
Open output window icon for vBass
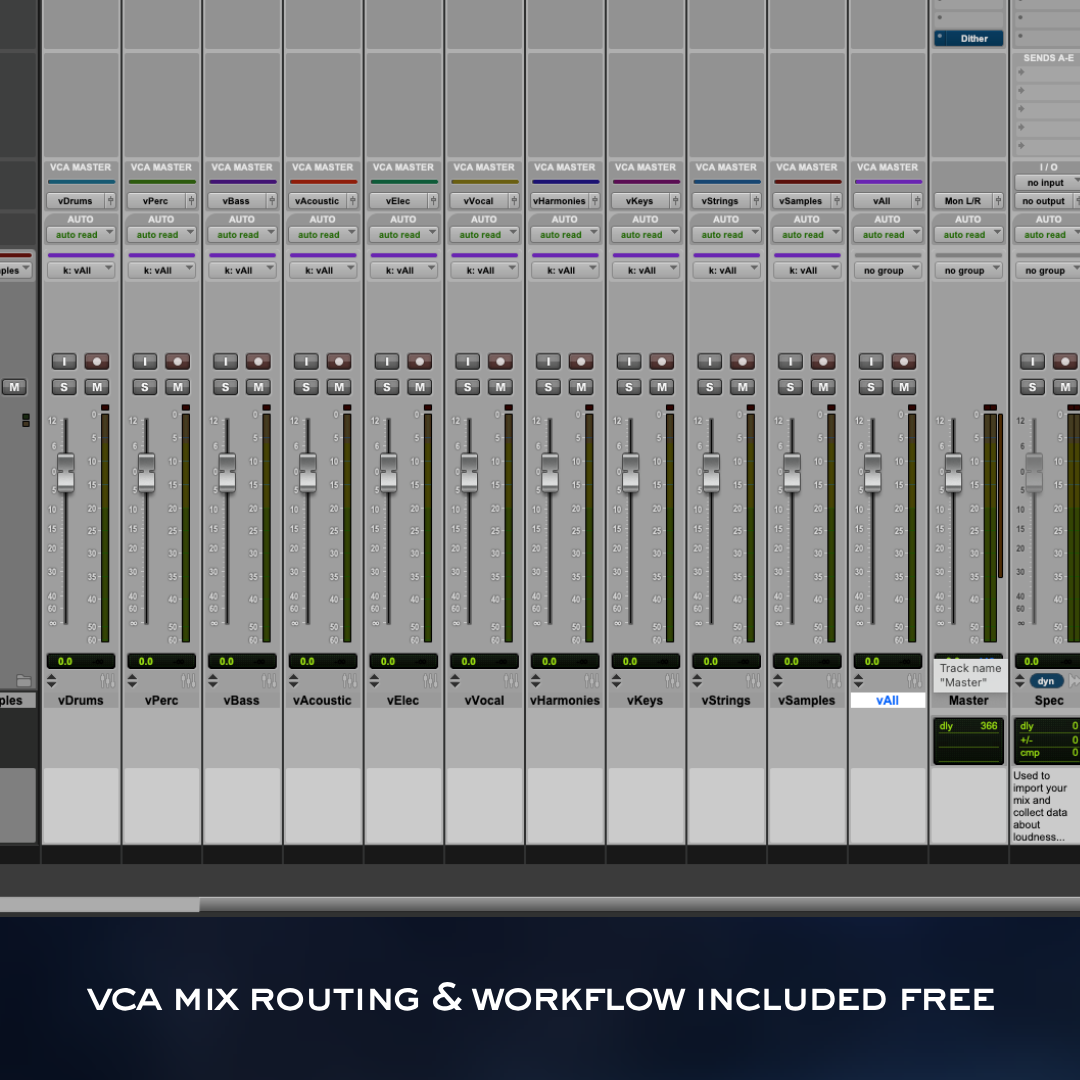(x=269, y=681)
